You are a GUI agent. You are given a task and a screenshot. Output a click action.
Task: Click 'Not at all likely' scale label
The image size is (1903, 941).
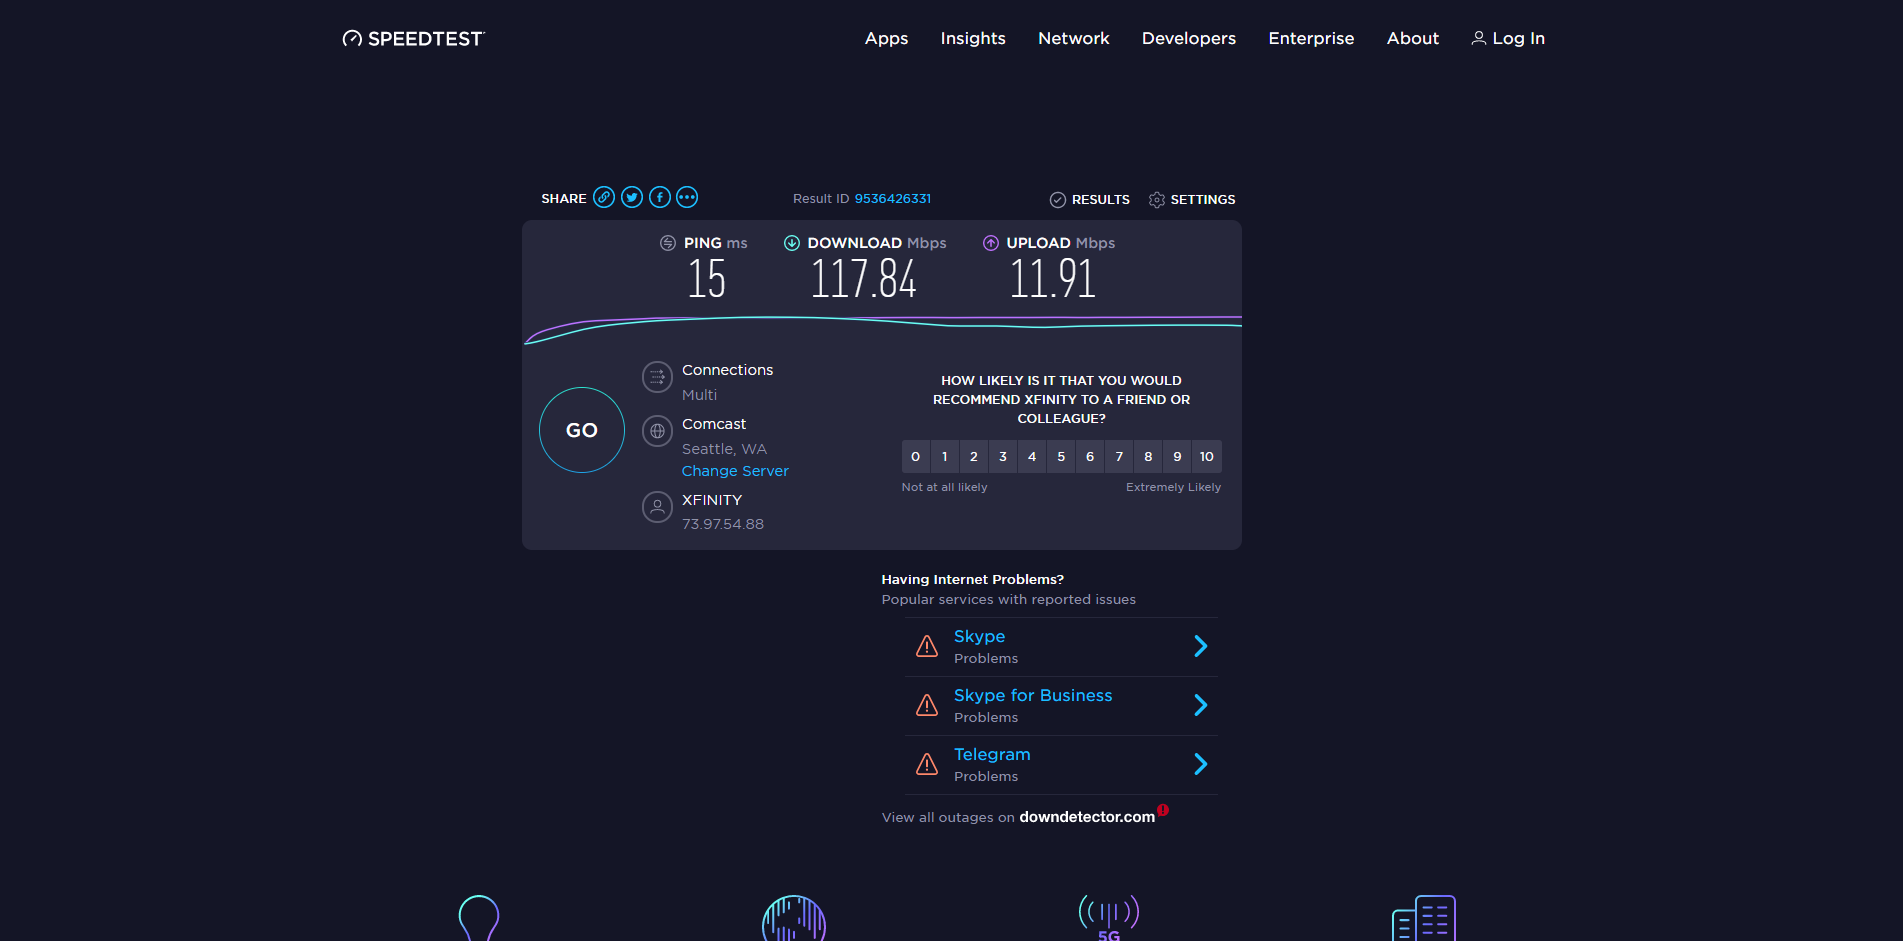pyautogui.click(x=944, y=487)
